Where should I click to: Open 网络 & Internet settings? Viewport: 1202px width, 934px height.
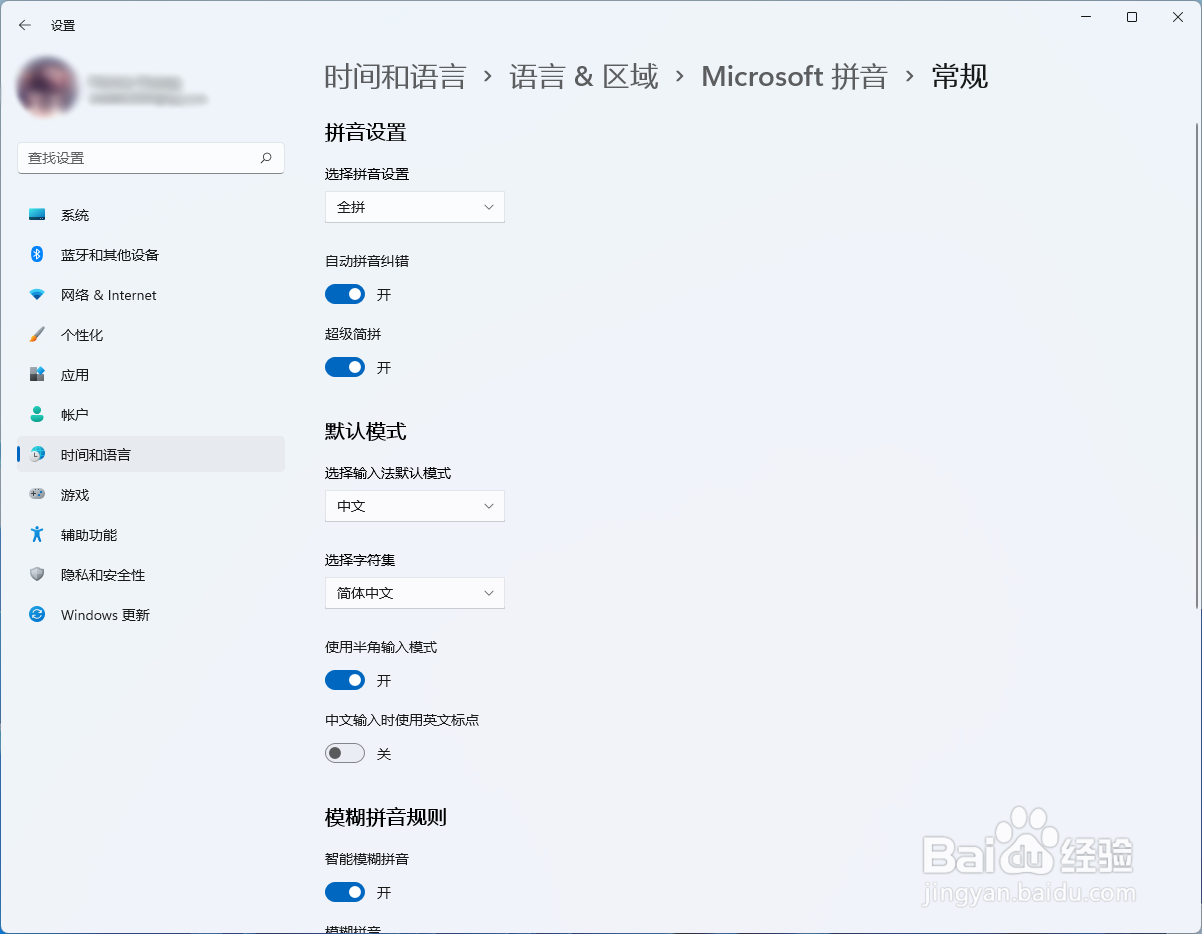coord(107,294)
